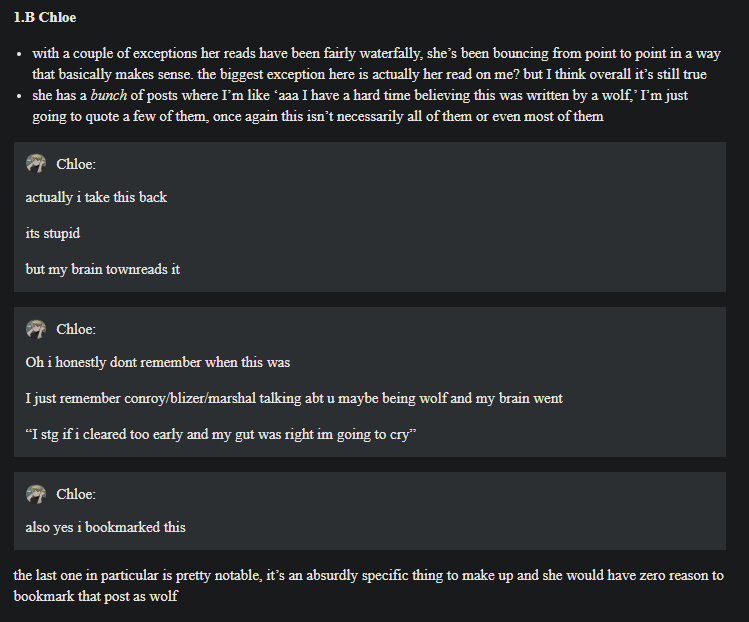Click the line 'actually i take this back'

(x=96, y=197)
